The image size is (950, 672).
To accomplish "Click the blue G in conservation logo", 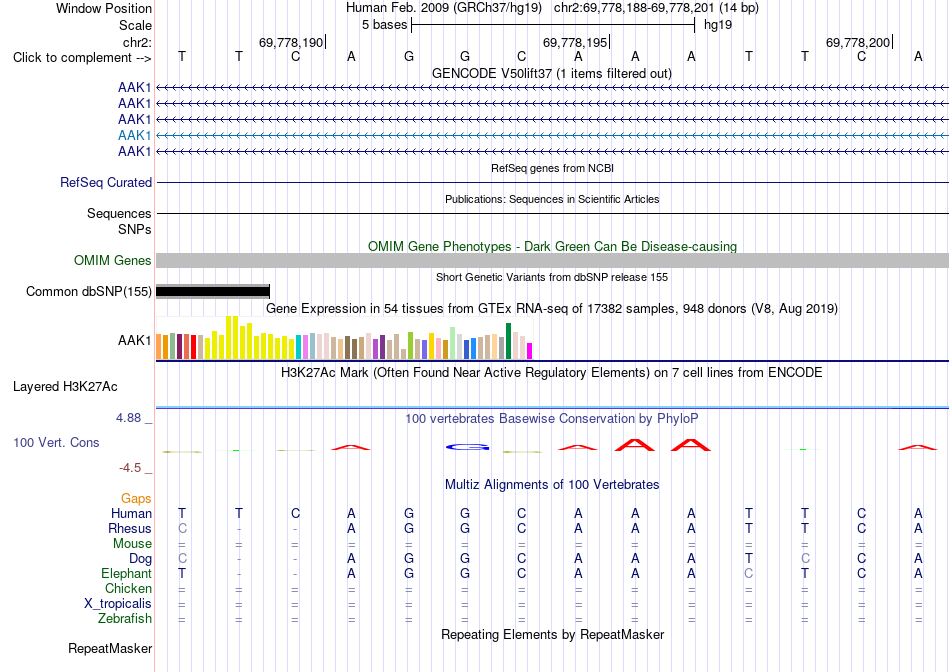I will pyautogui.click(x=467, y=447).
